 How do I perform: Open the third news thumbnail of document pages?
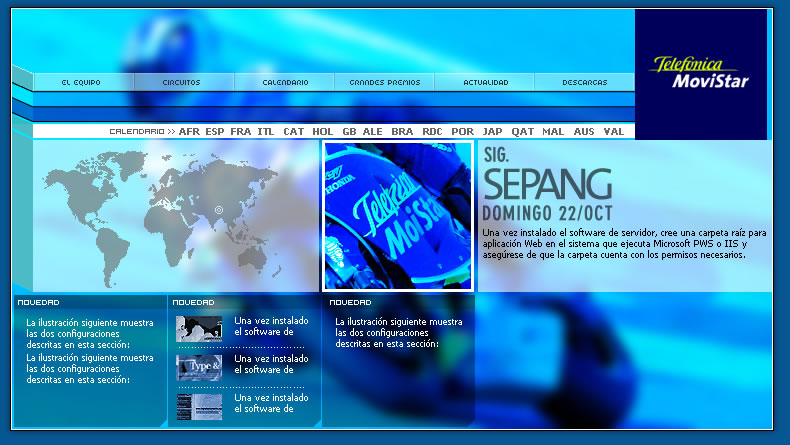(199, 407)
